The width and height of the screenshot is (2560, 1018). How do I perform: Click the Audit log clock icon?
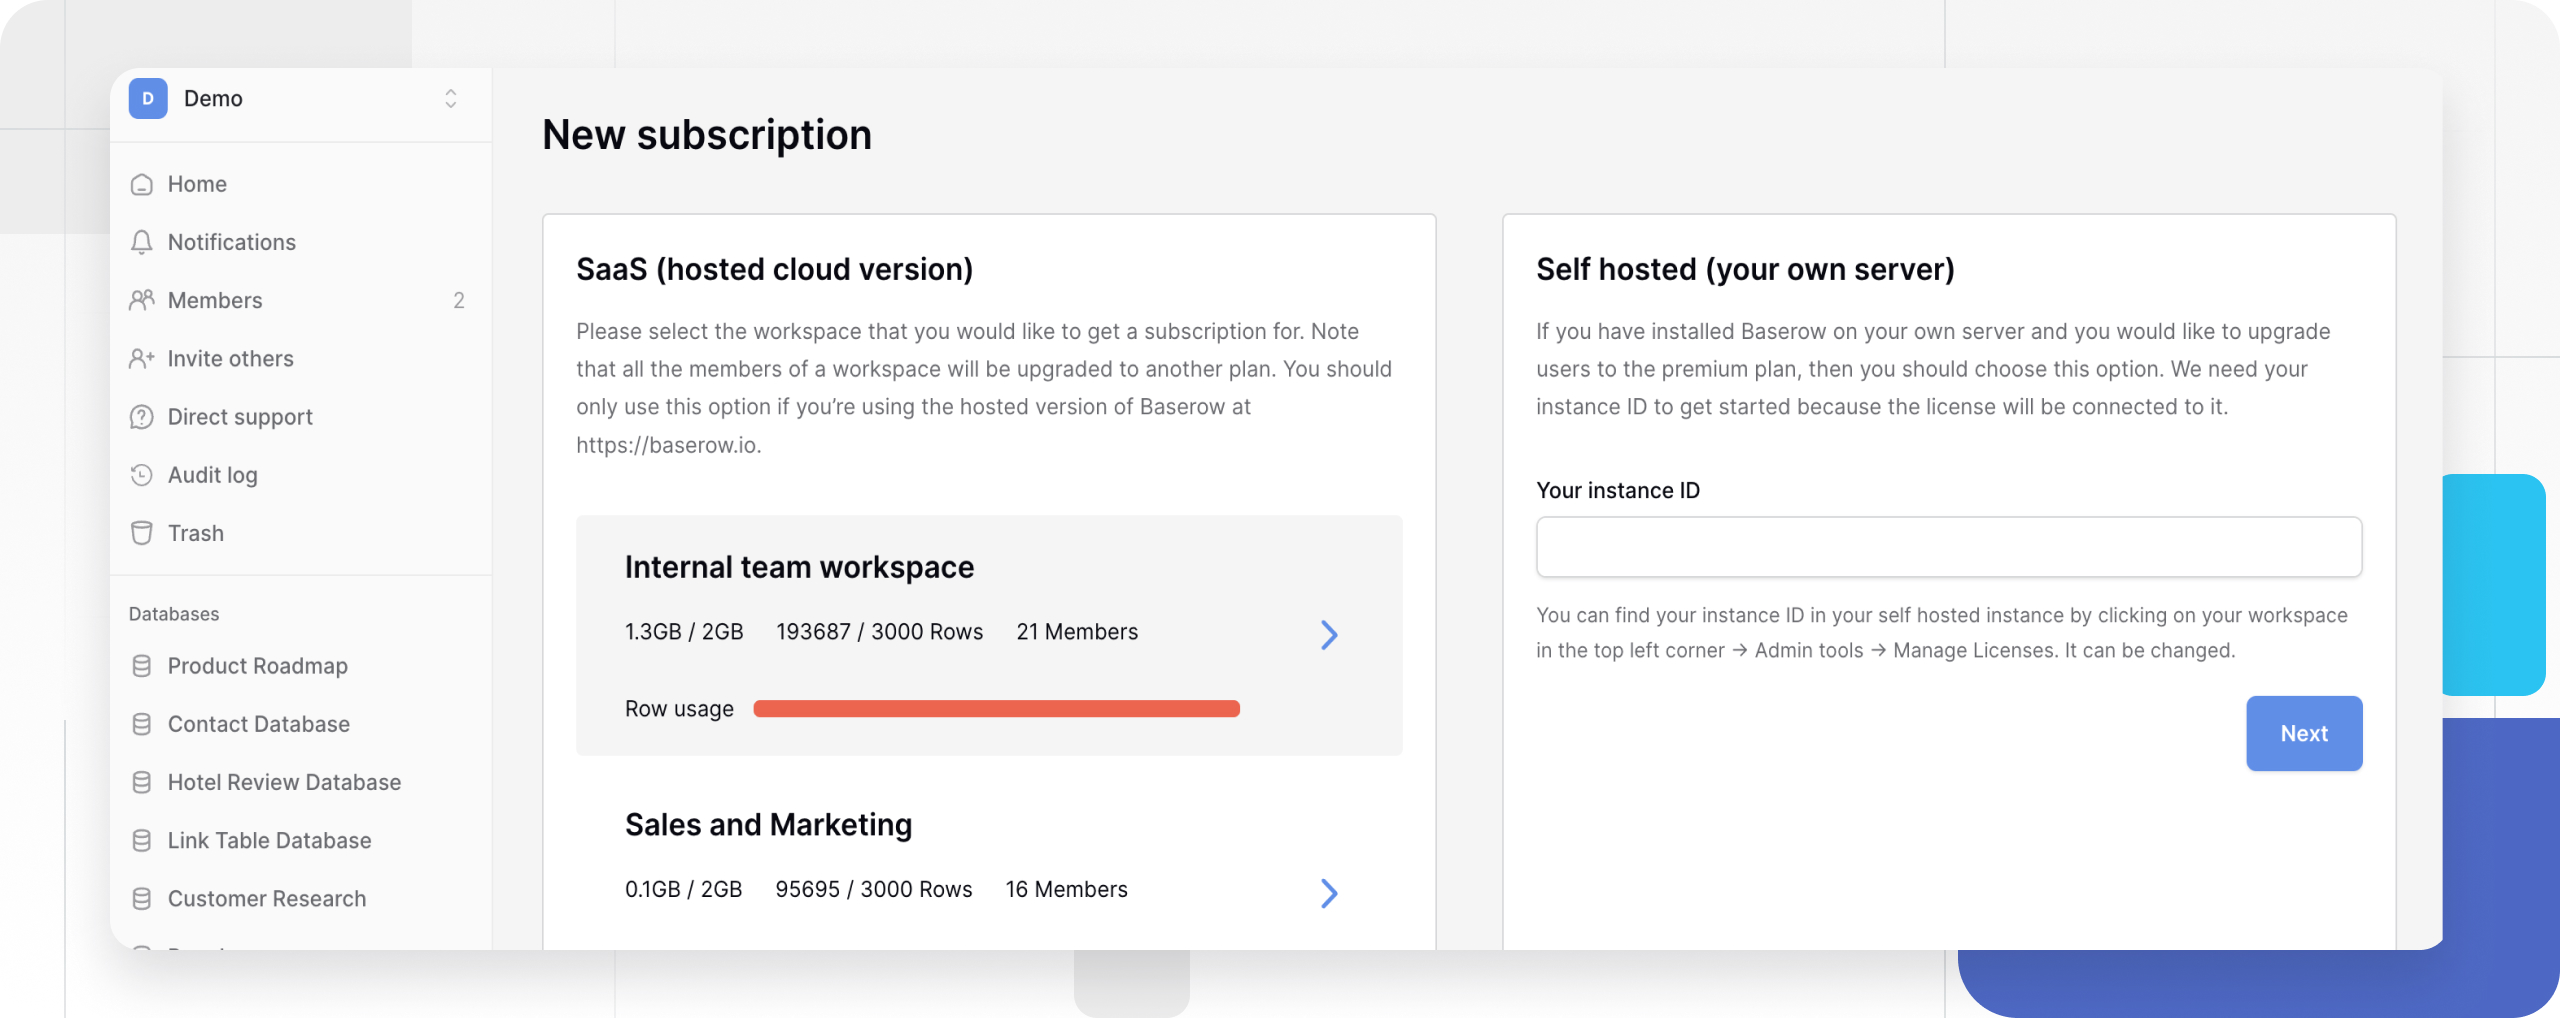point(142,475)
